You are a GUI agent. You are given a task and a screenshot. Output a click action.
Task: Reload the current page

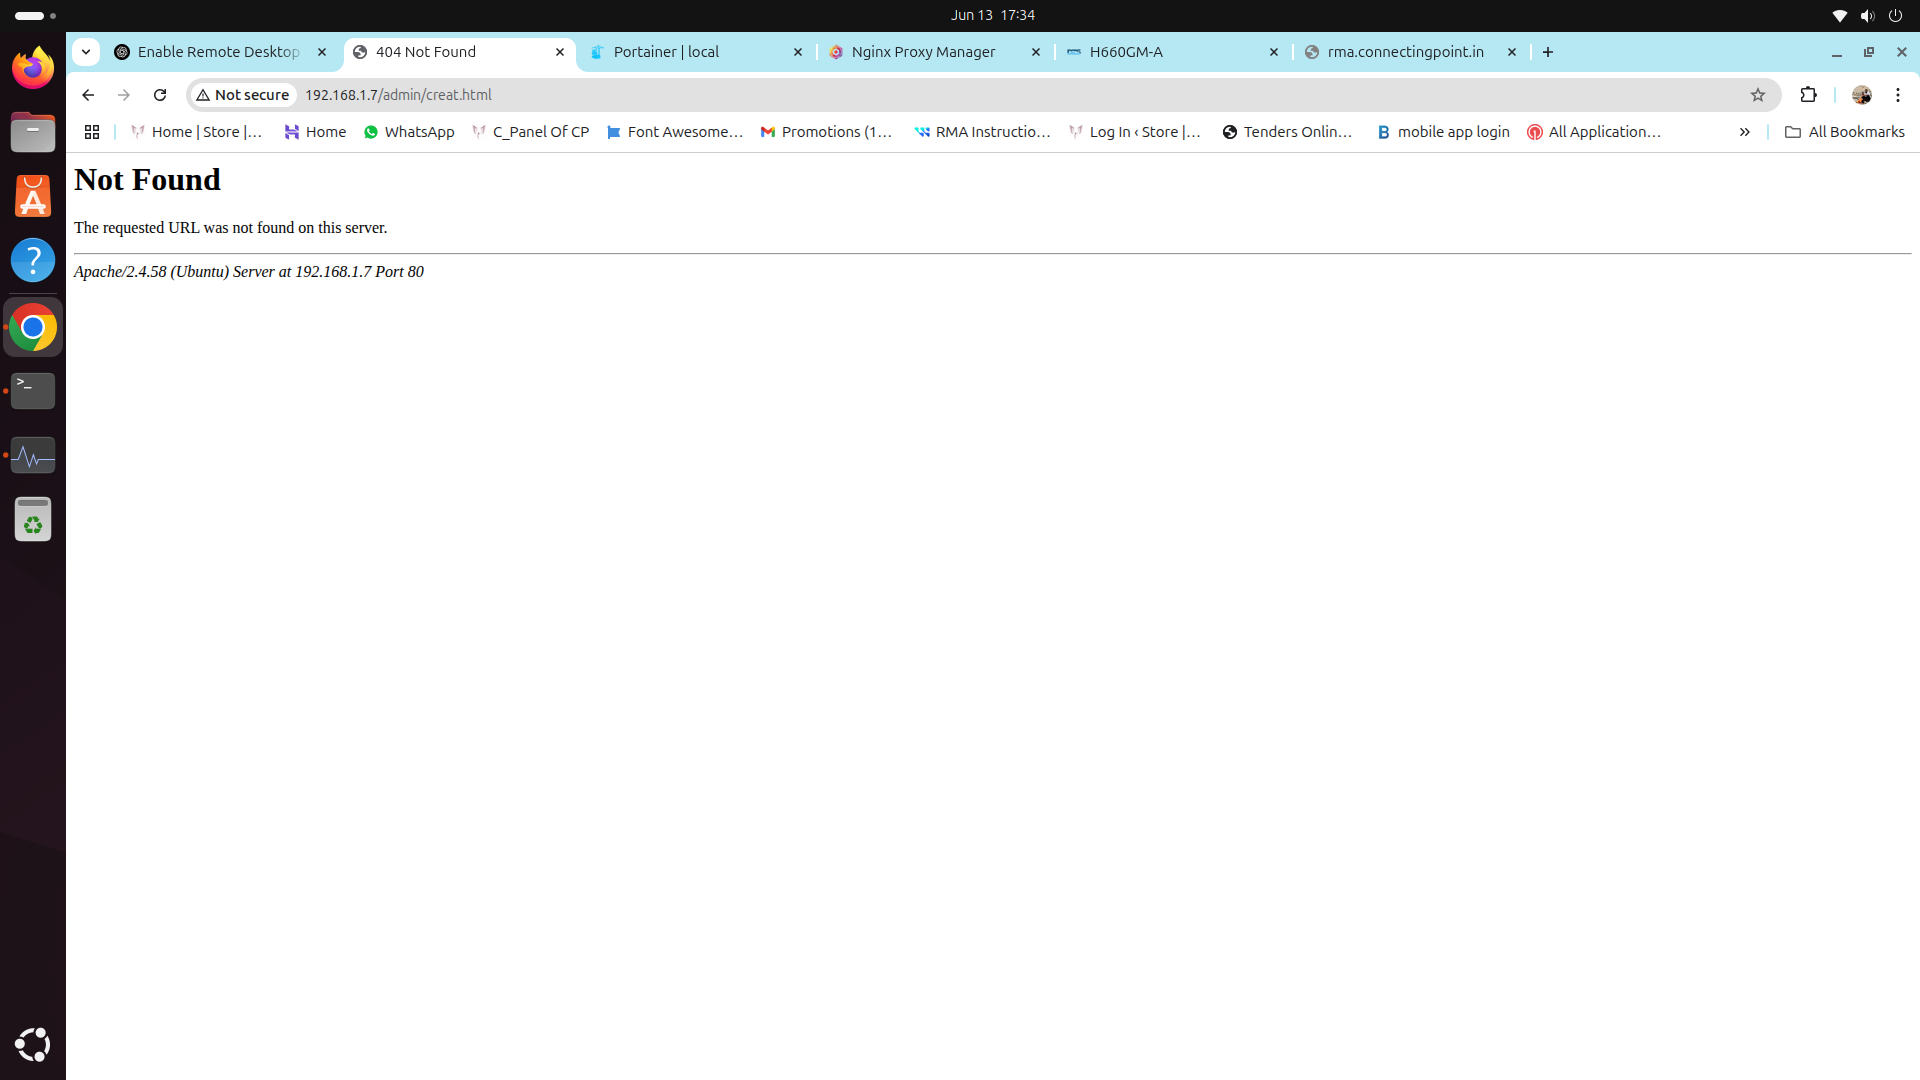point(160,95)
